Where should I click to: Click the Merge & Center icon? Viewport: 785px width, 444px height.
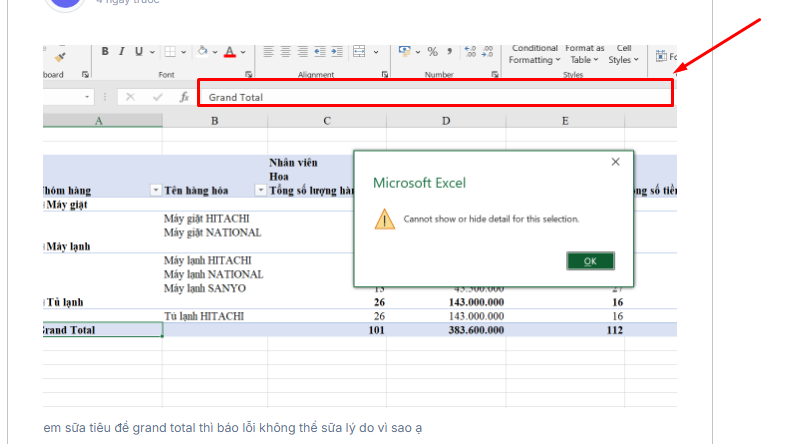(361, 52)
